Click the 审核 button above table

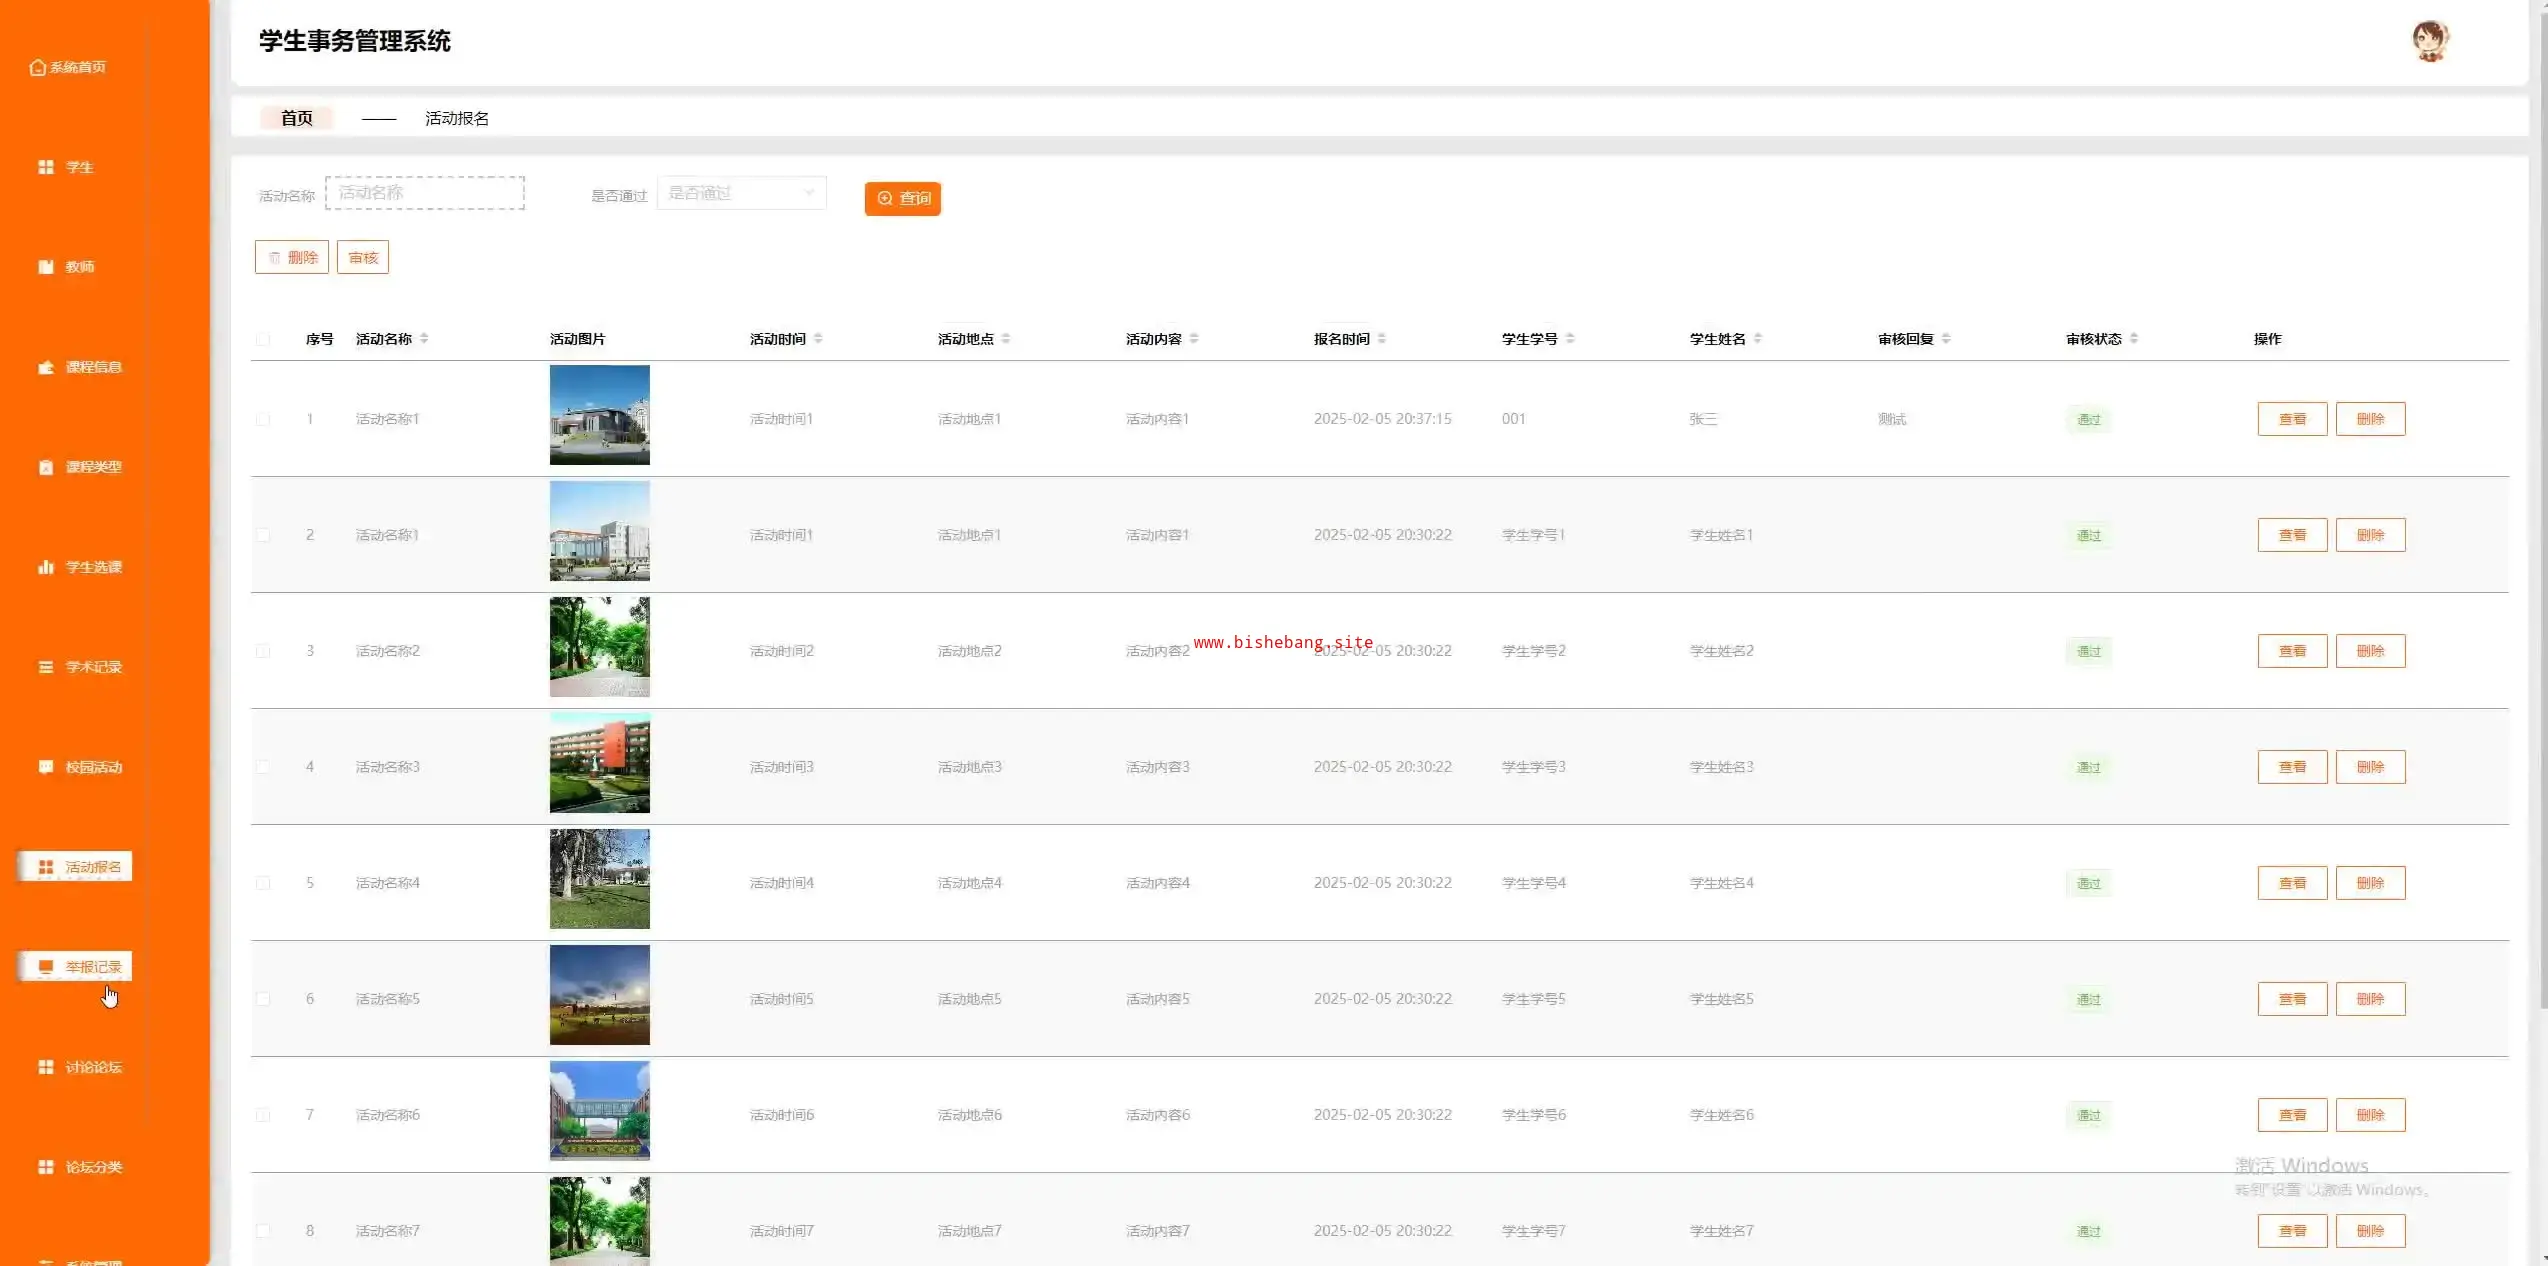pos(363,258)
